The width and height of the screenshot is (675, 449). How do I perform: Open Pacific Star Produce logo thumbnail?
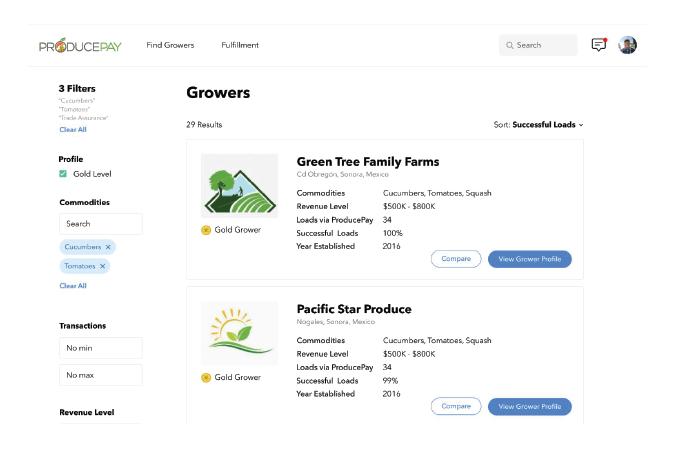point(239,333)
